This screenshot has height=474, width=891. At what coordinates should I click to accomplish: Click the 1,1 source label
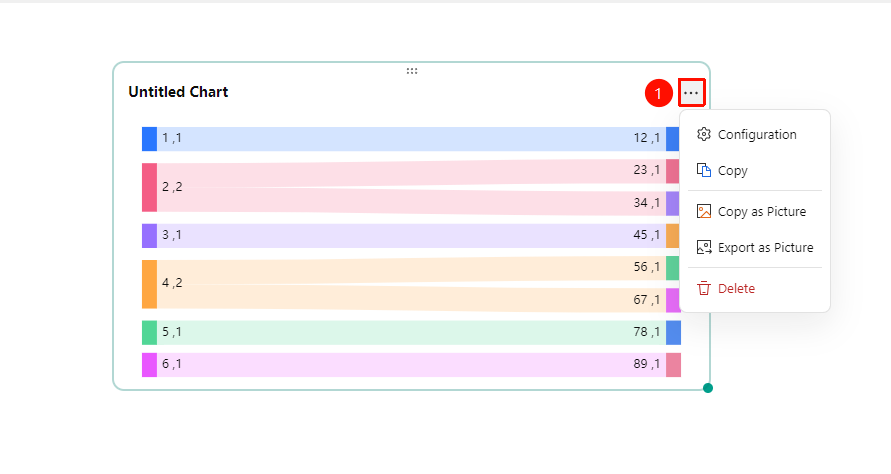point(172,138)
